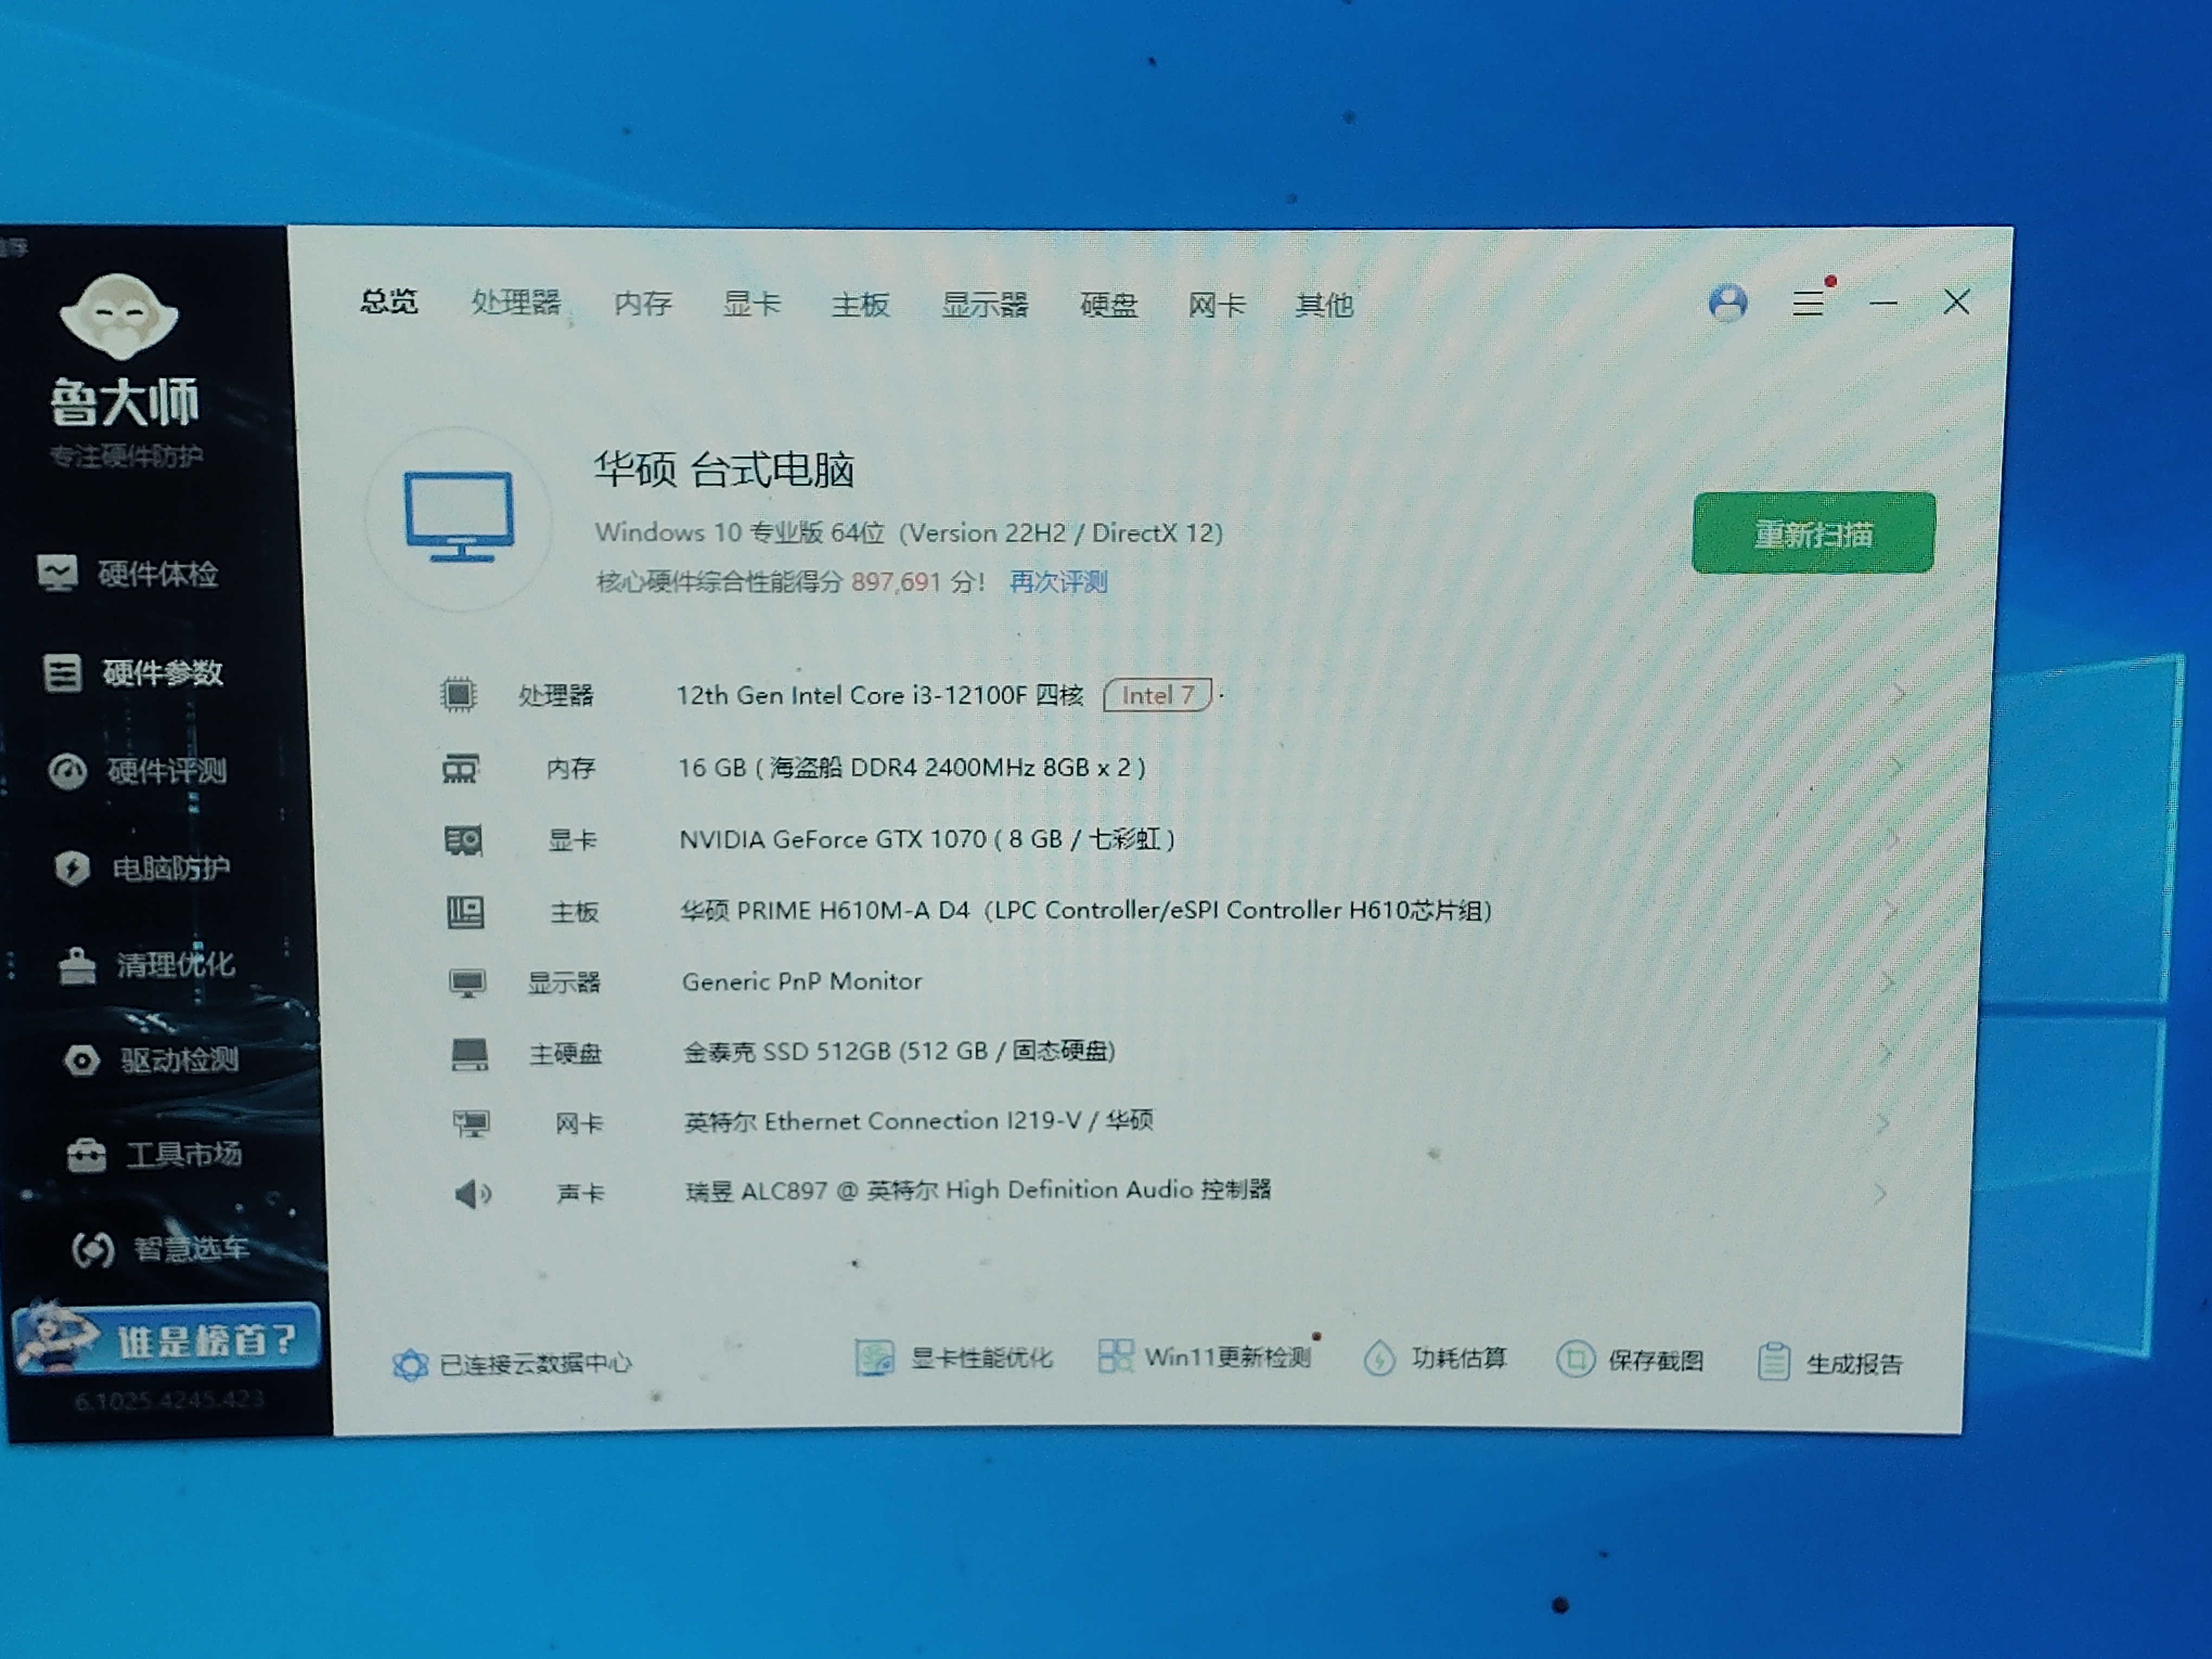Screen dimensions: 2212x1659
Task: Minimize the 鲁大师 window
Action: click(1884, 303)
